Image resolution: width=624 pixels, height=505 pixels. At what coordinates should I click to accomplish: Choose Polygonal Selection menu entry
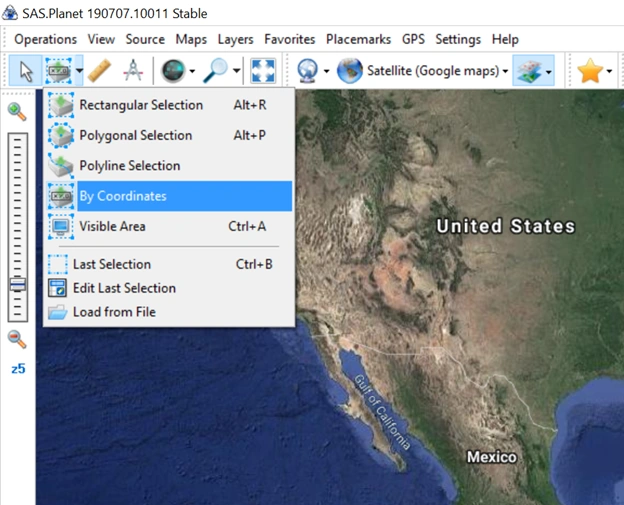(x=169, y=135)
